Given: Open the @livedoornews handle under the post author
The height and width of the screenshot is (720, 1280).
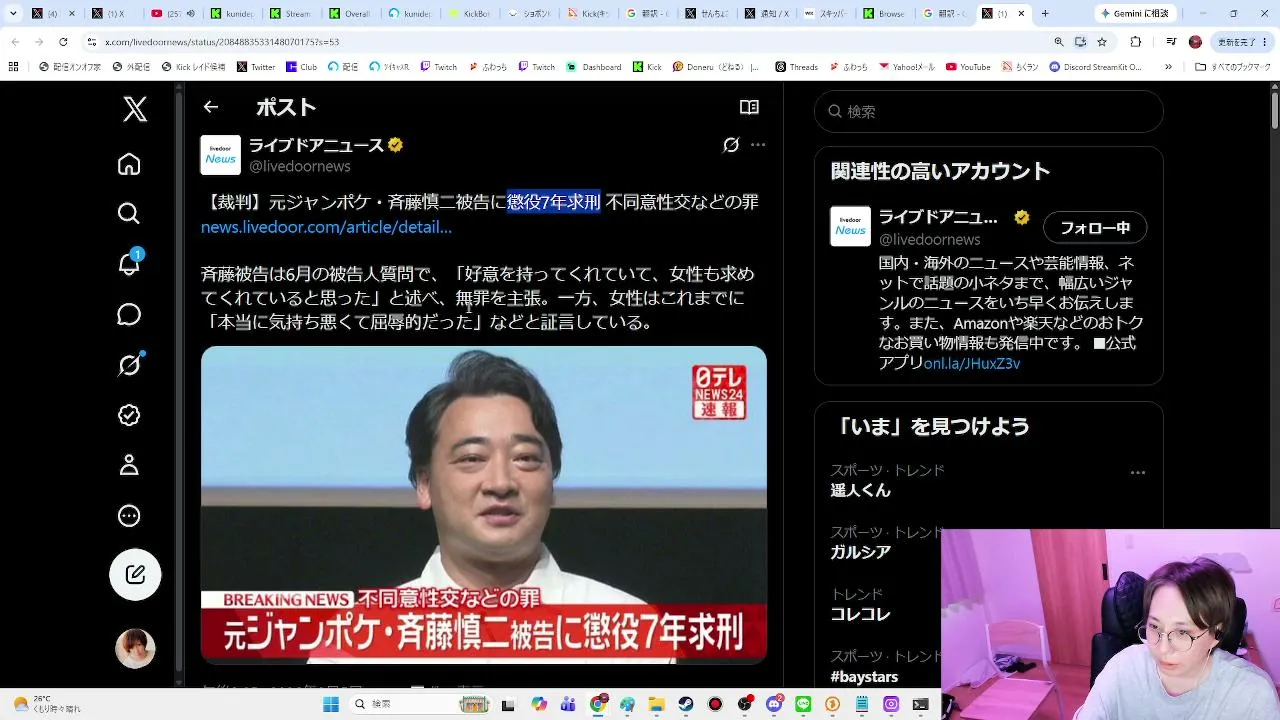Looking at the screenshot, I should click(x=300, y=166).
